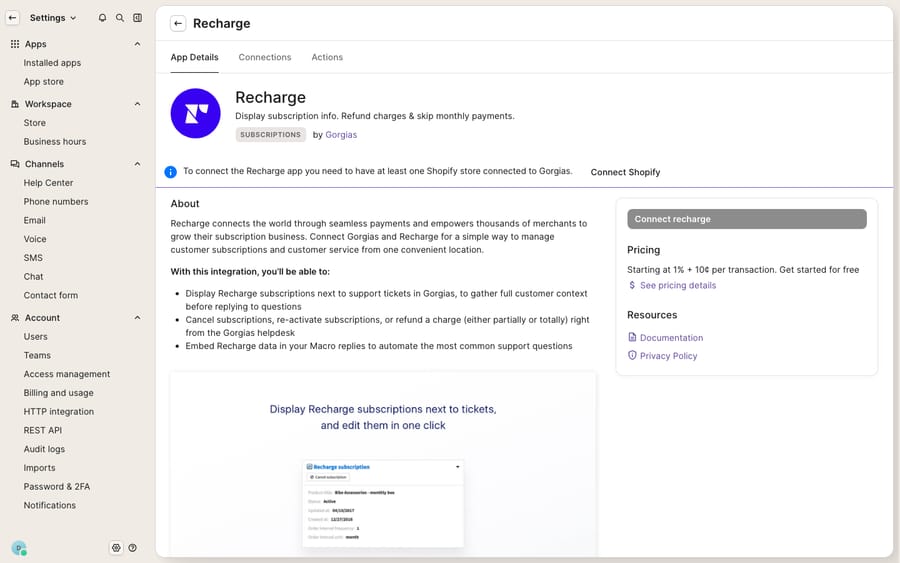Open REST API settings
The image size is (900, 563).
42,430
